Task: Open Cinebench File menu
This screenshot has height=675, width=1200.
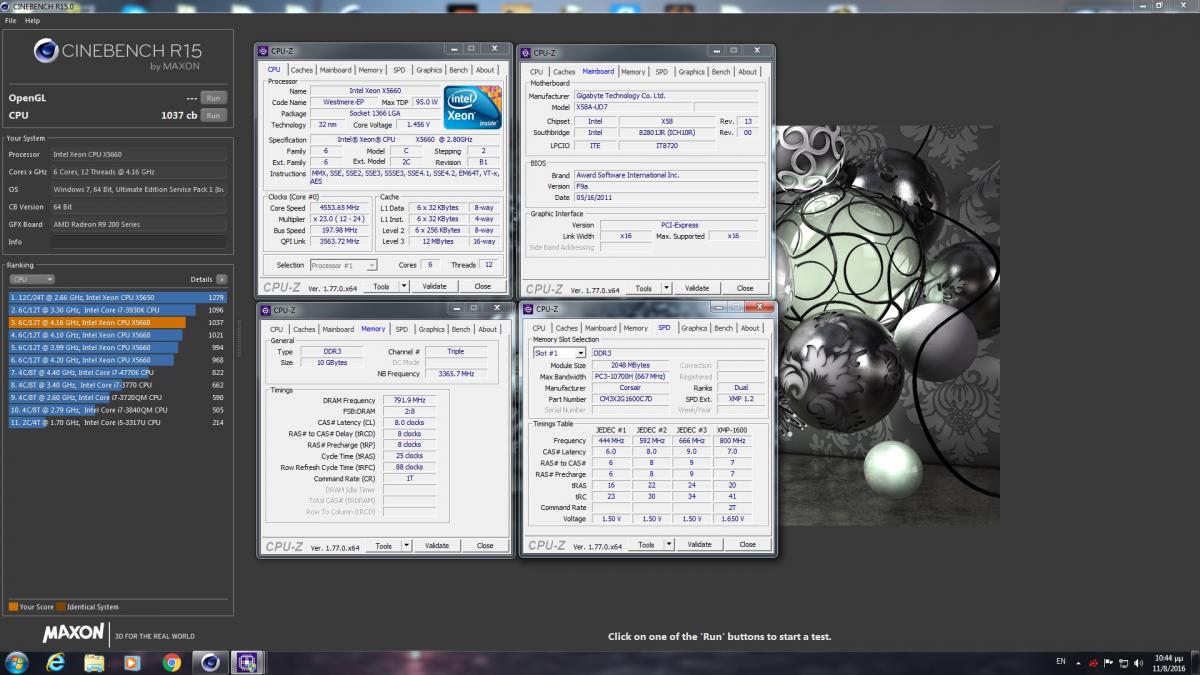Action: point(11,20)
